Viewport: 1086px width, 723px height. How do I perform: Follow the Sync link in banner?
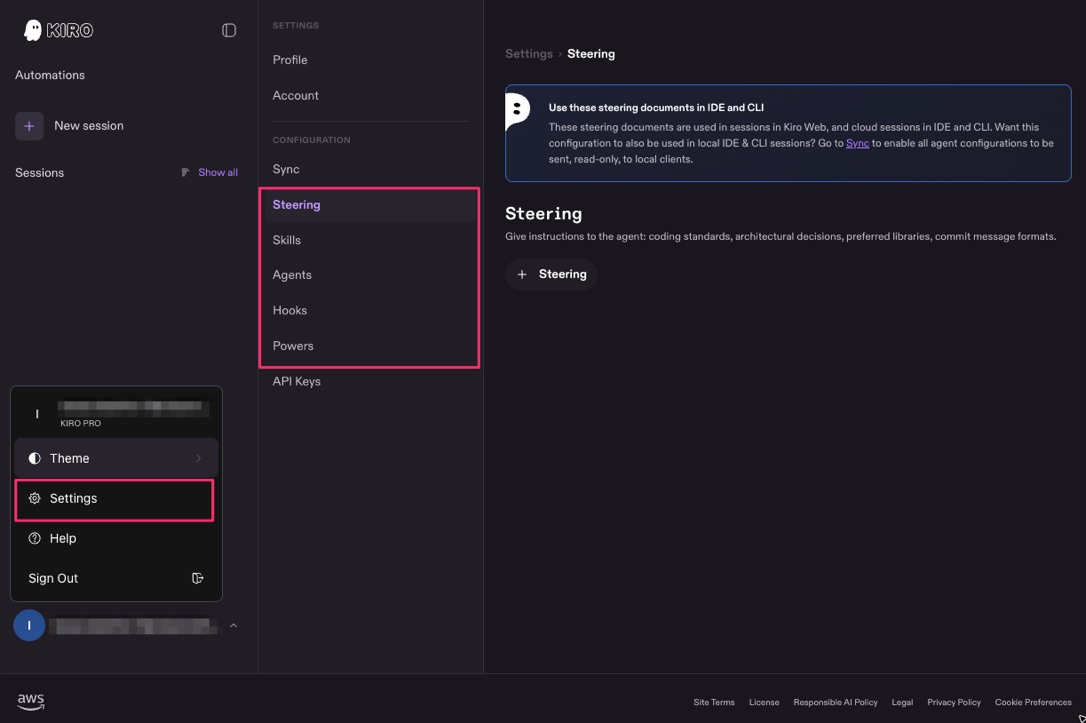click(x=857, y=143)
